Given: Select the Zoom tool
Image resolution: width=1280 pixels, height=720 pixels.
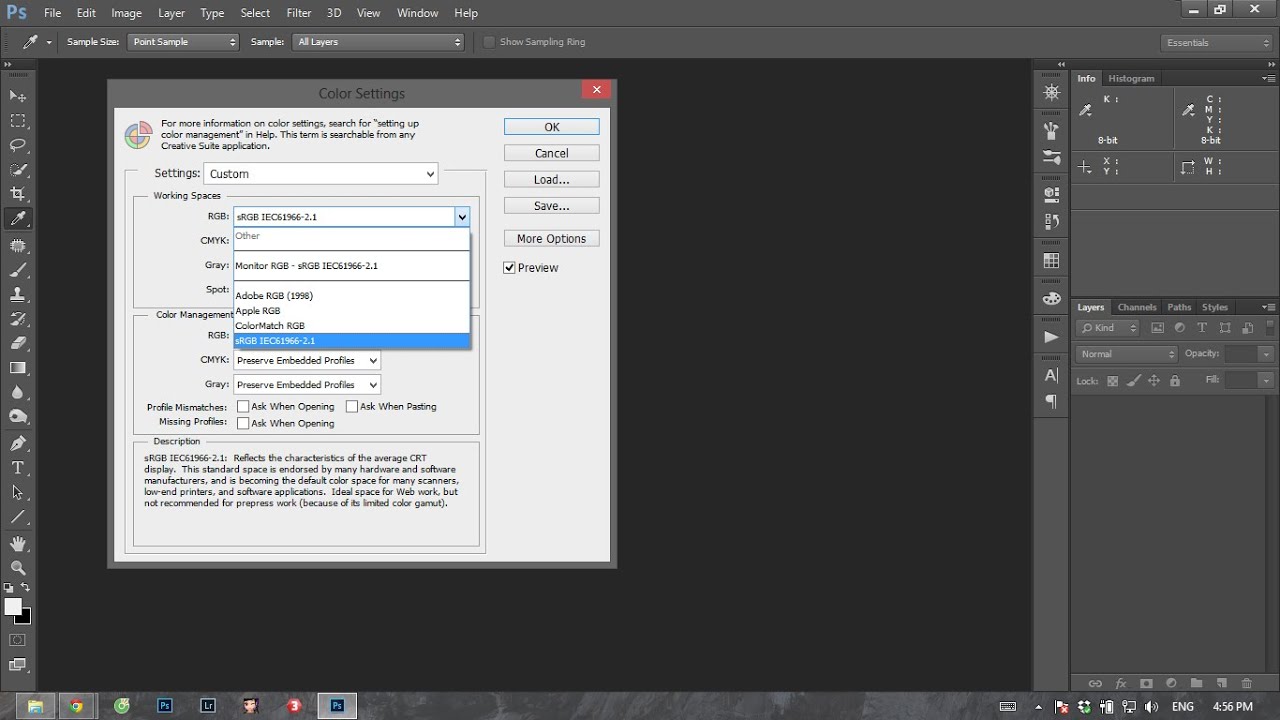Looking at the screenshot, I should point(18,568).
